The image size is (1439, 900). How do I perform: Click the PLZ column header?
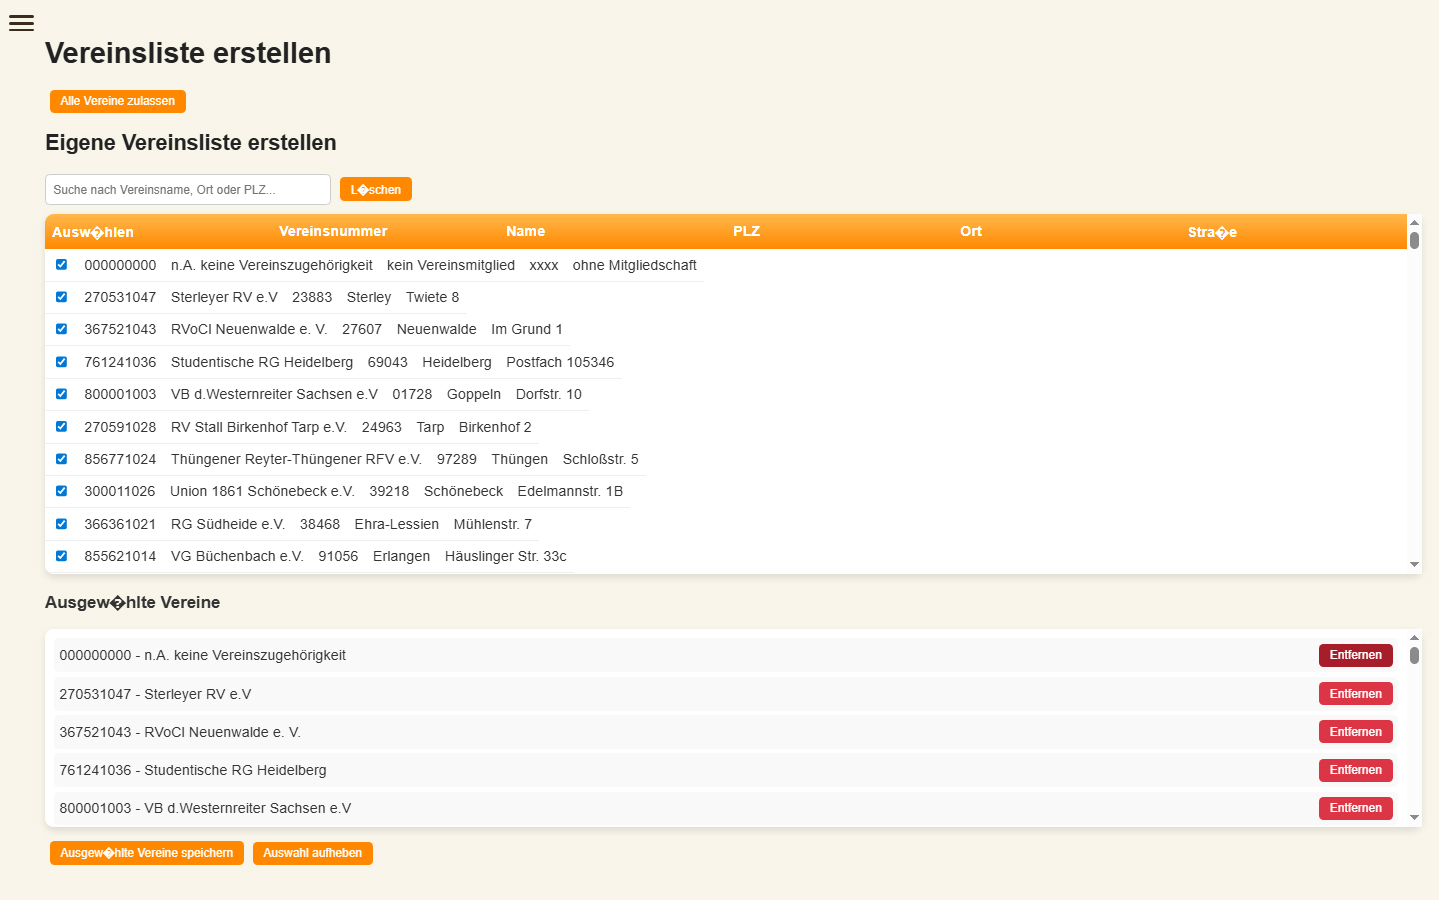click(x=746, y=231)
